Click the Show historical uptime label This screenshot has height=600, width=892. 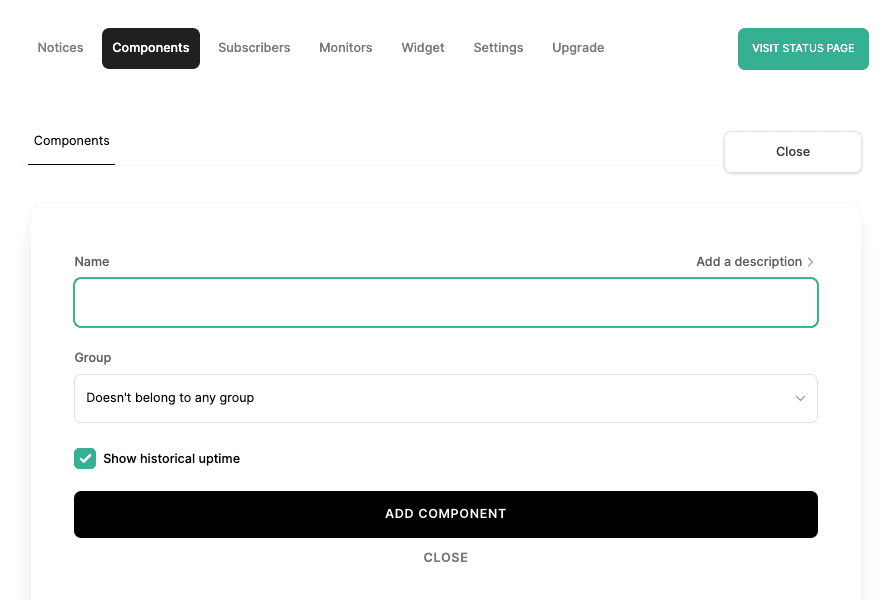pyautogui.click(x=172, y=458)
